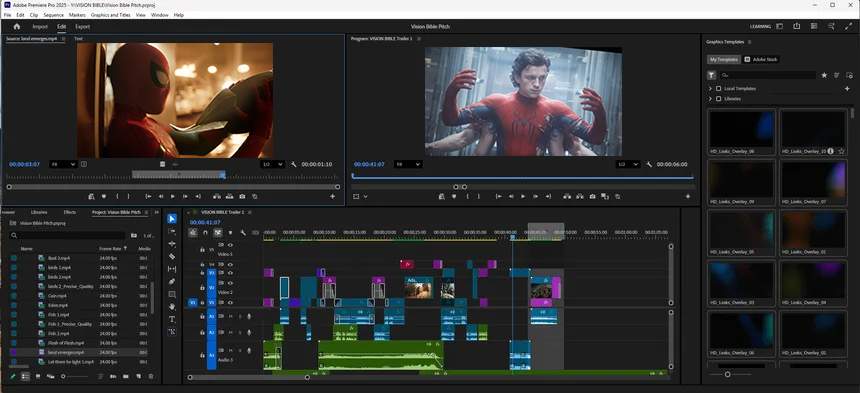Lock the Video 5 track
This screenshot has width=860, height=393.
202,249
